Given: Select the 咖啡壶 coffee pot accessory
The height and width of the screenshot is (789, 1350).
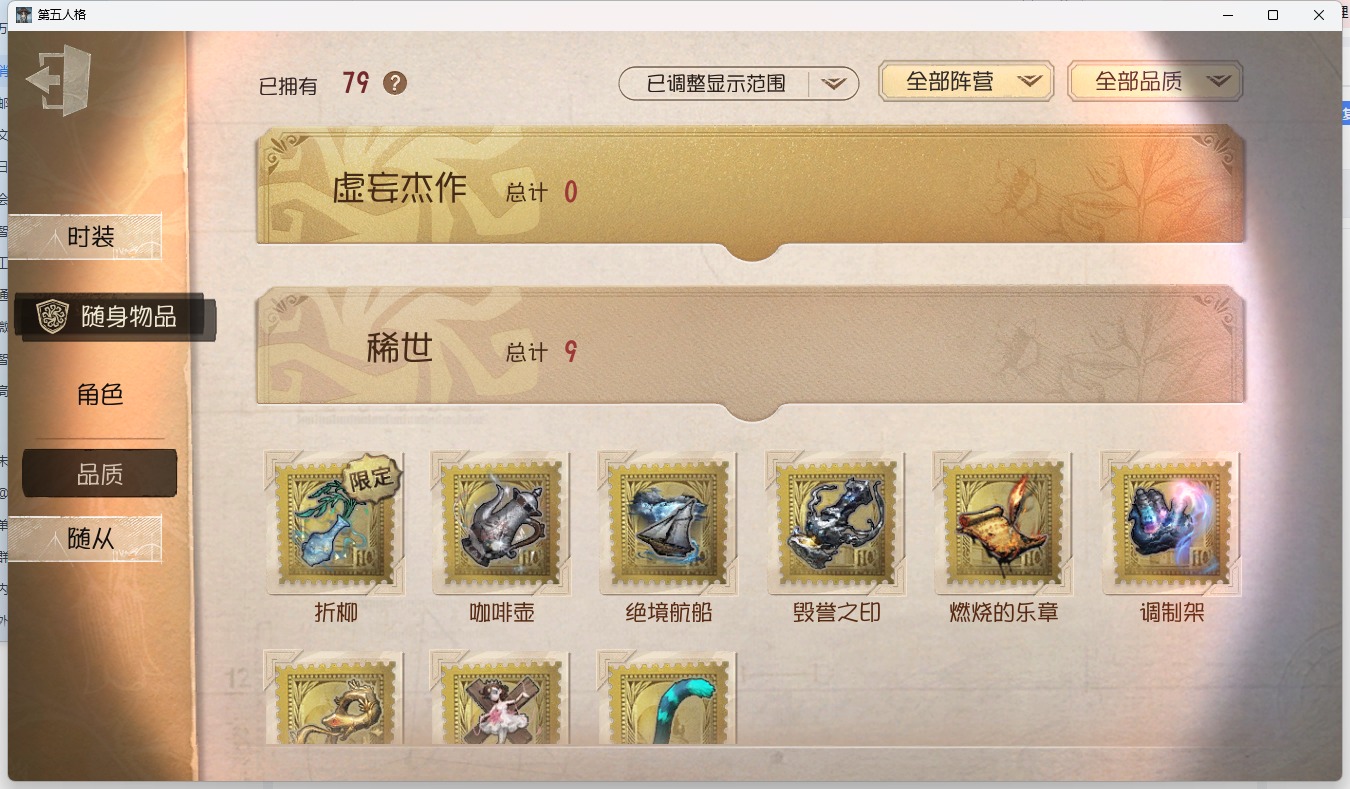Looking at the screenshot, I should click(x=501, y=522).
